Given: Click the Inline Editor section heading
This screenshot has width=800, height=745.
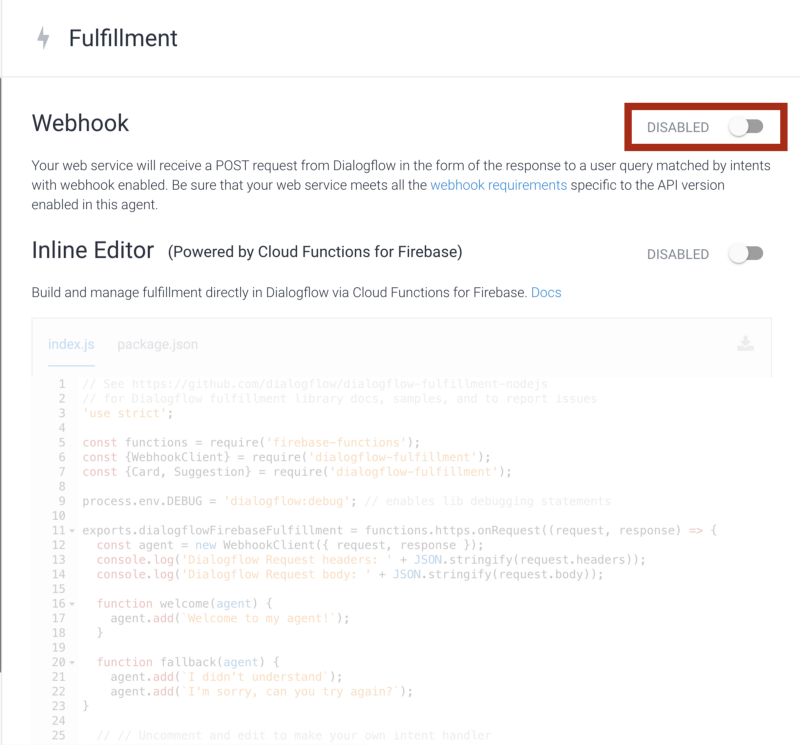Looking at the screenshot, I should (93, 250).
